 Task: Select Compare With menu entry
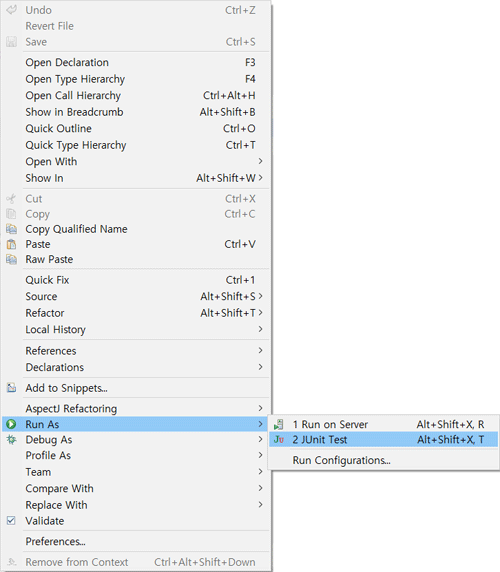click(x=137, y=488)
